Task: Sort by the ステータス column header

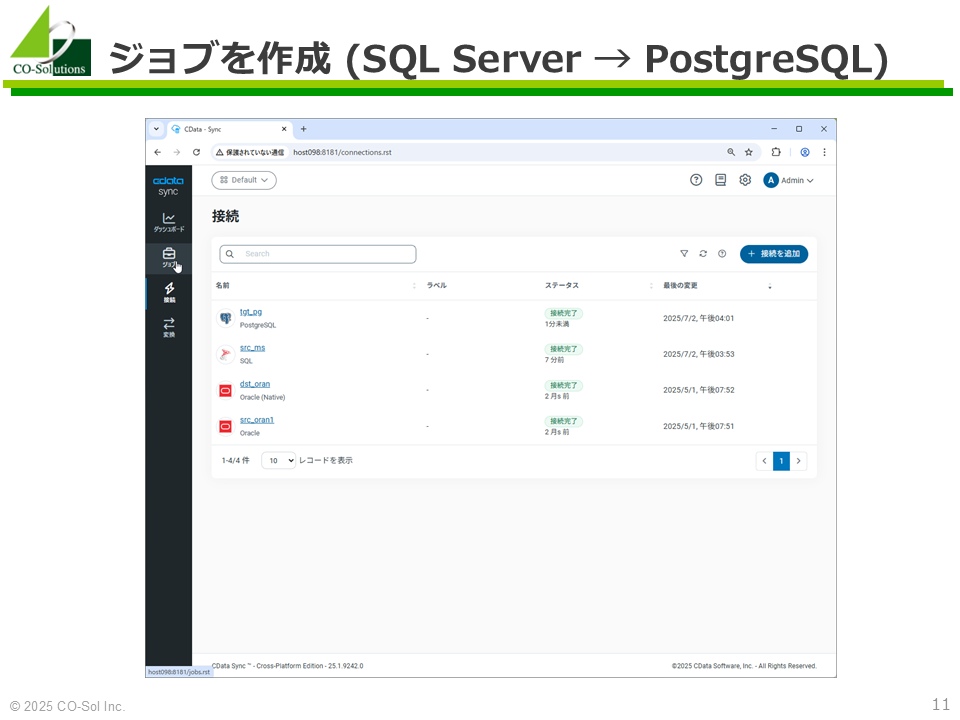Action: [x=561, y=286]
